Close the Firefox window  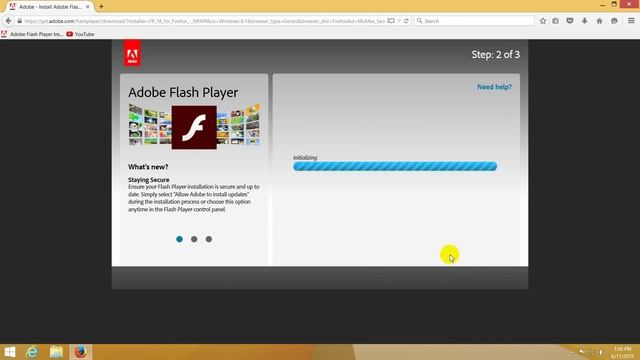pyautogui.click(x=629, y=4)
